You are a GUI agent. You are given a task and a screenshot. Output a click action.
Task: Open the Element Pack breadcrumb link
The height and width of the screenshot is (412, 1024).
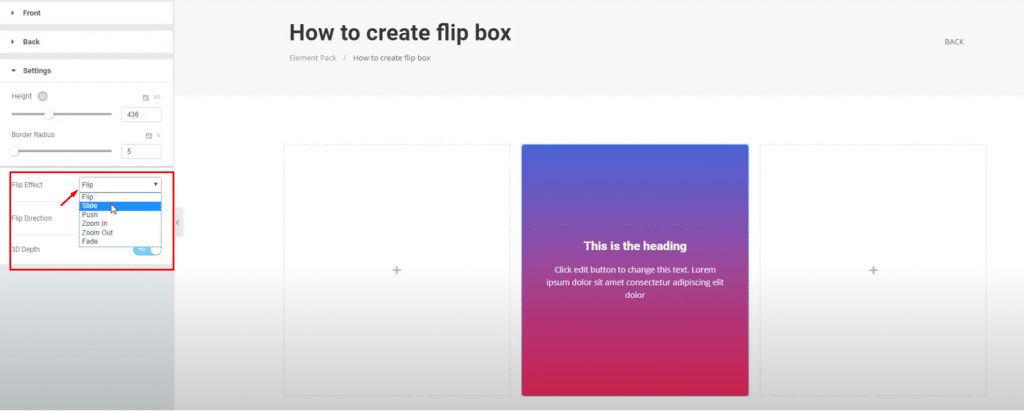tap(313, 58)
